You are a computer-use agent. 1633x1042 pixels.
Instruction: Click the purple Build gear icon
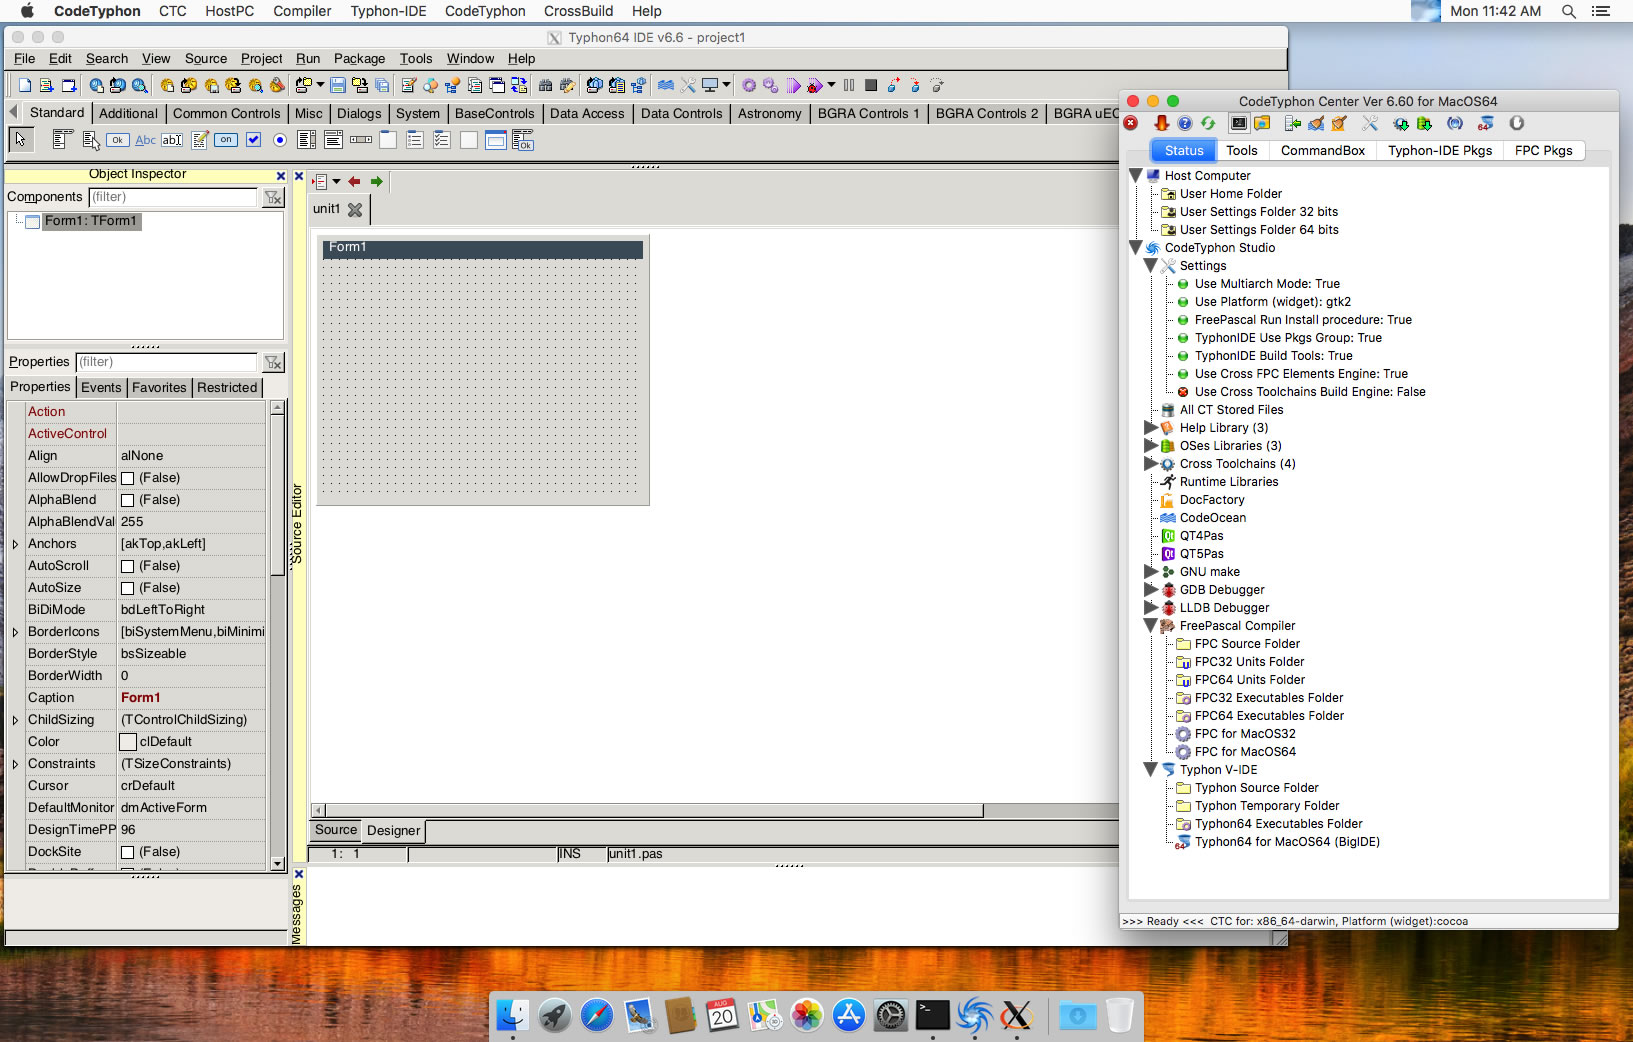pyautogui.click(x=748, y=86)
